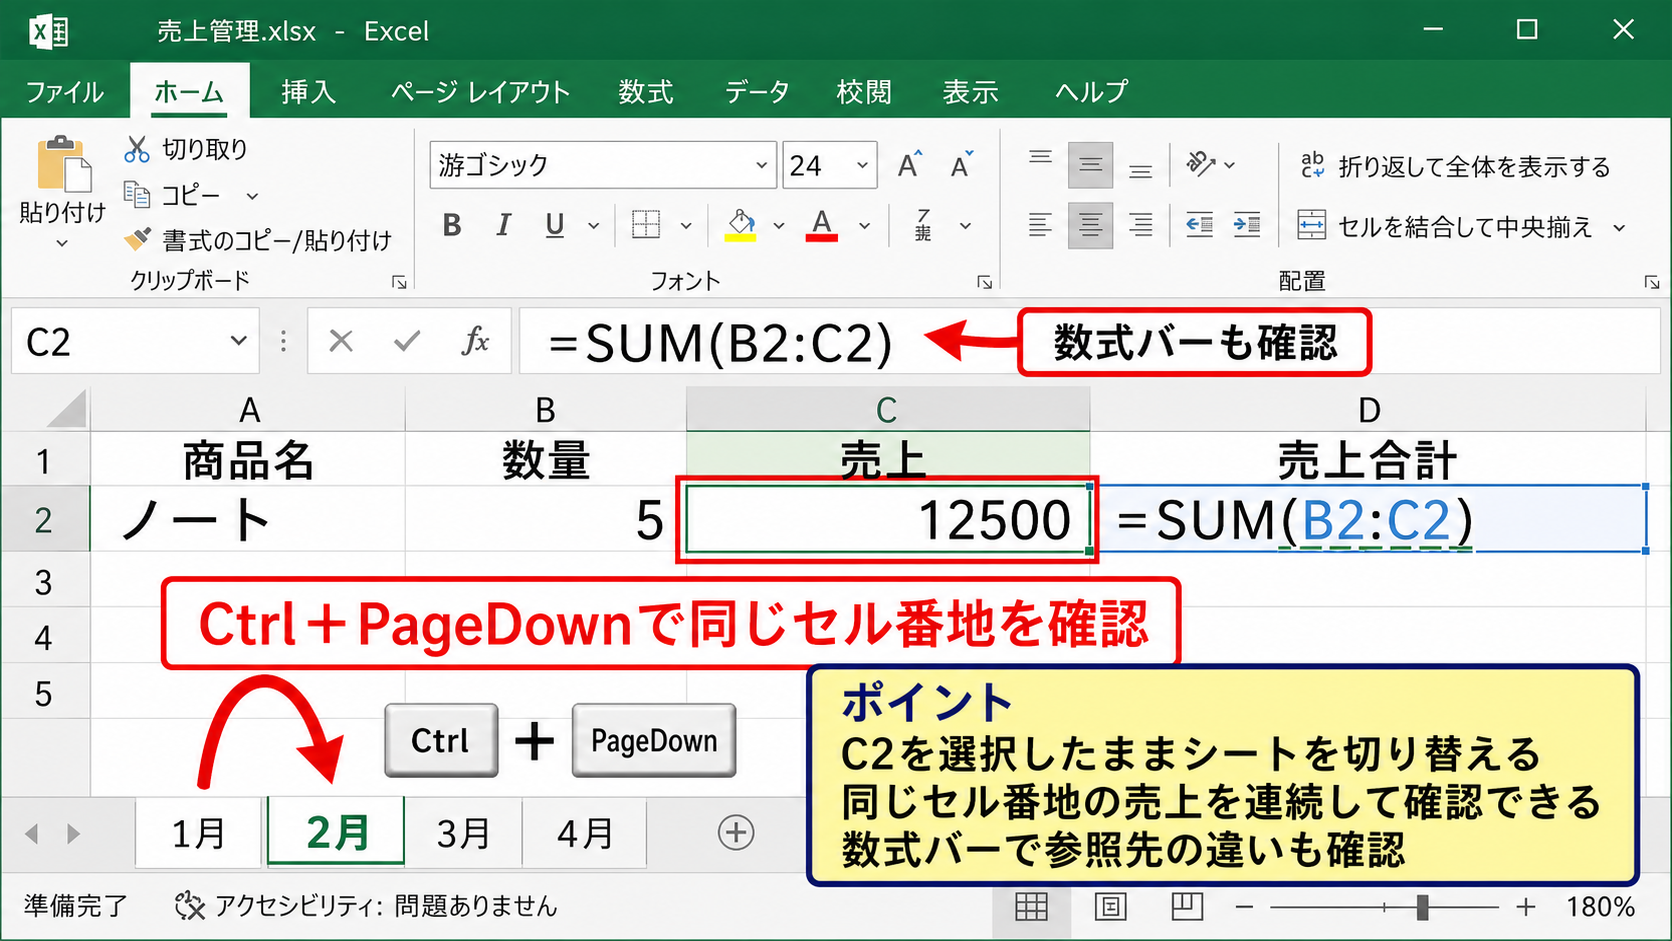Open the ファイル tab
The image size is (1672, 941).
pyautogui.click(x=65, y=92)
